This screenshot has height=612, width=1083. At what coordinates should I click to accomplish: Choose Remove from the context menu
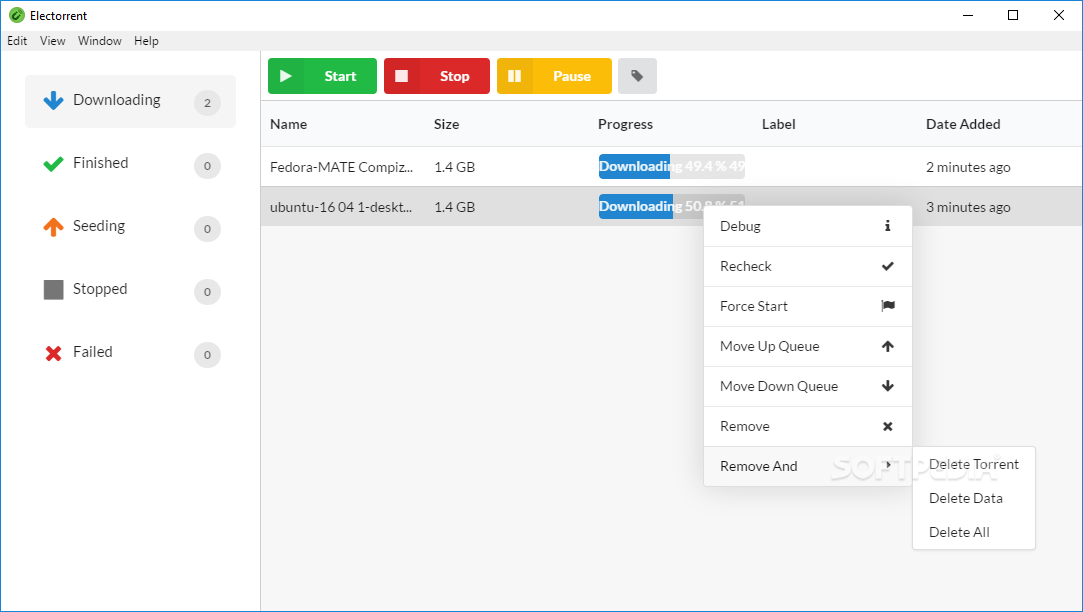pos(807,427)
